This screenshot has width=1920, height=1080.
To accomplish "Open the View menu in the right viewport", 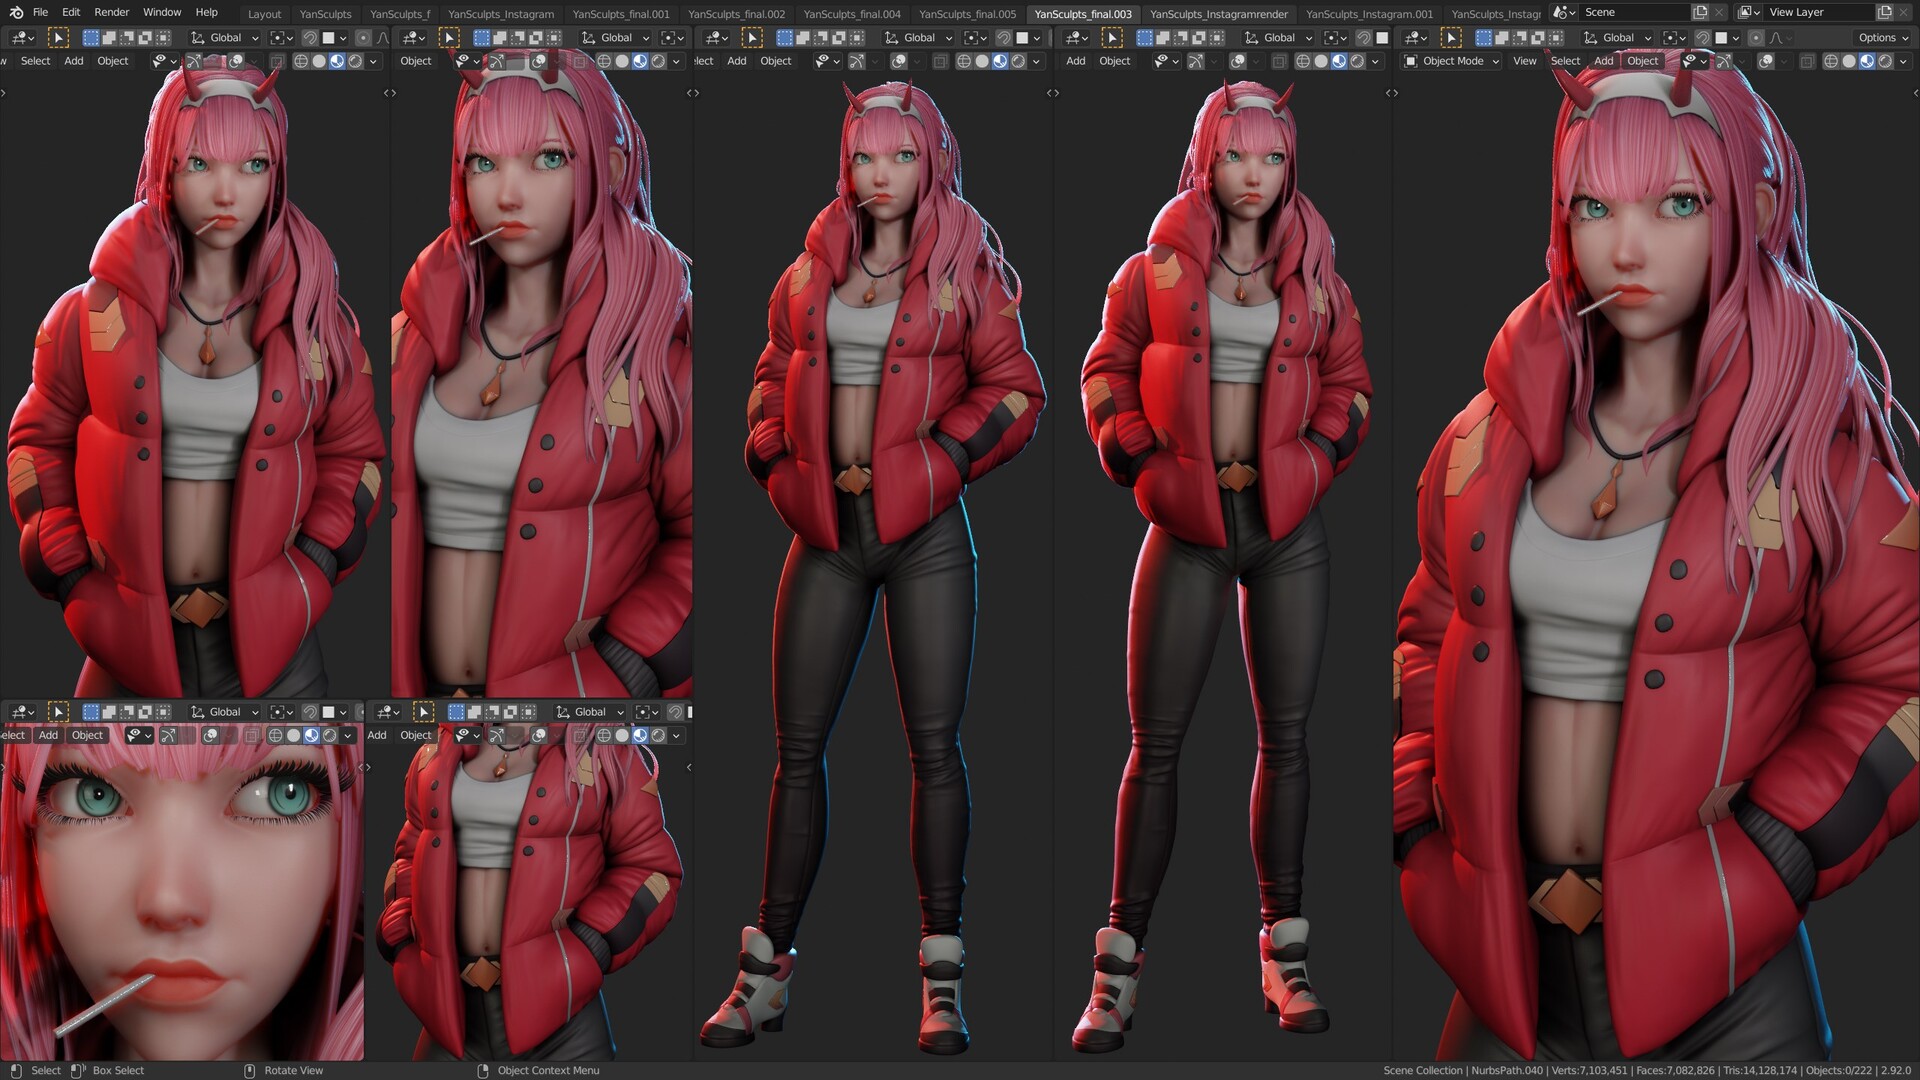I will (1524, 61).
